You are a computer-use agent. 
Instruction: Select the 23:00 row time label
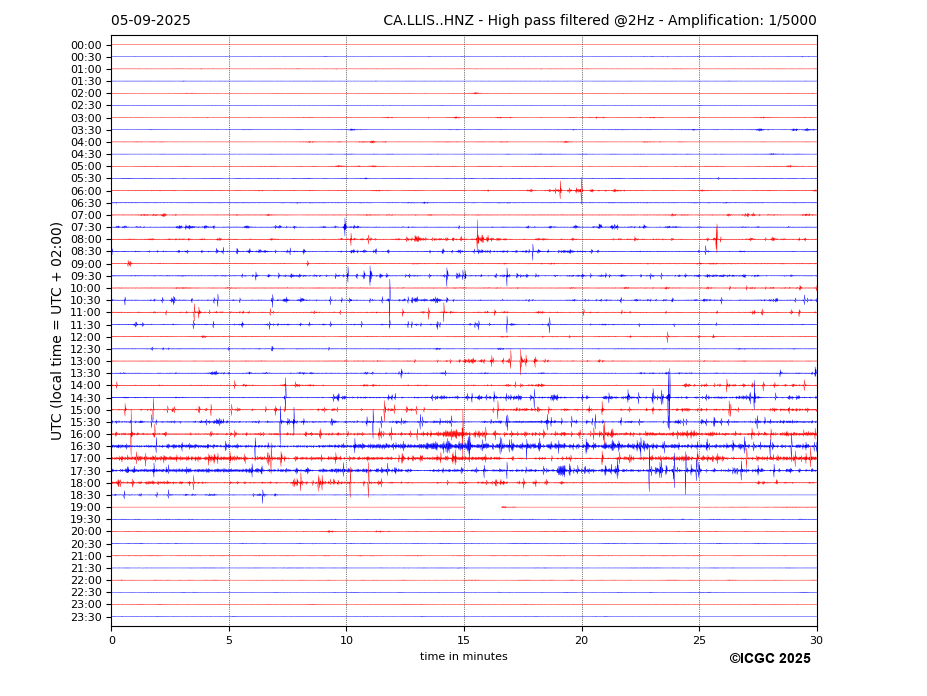point(86,605)
